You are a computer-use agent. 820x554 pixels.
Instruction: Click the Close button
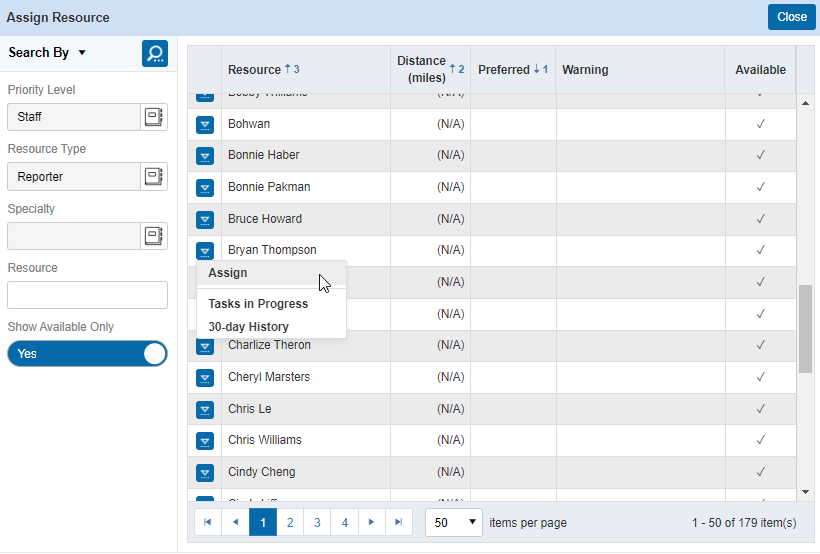pyautogui.click(x=791, y=17)
